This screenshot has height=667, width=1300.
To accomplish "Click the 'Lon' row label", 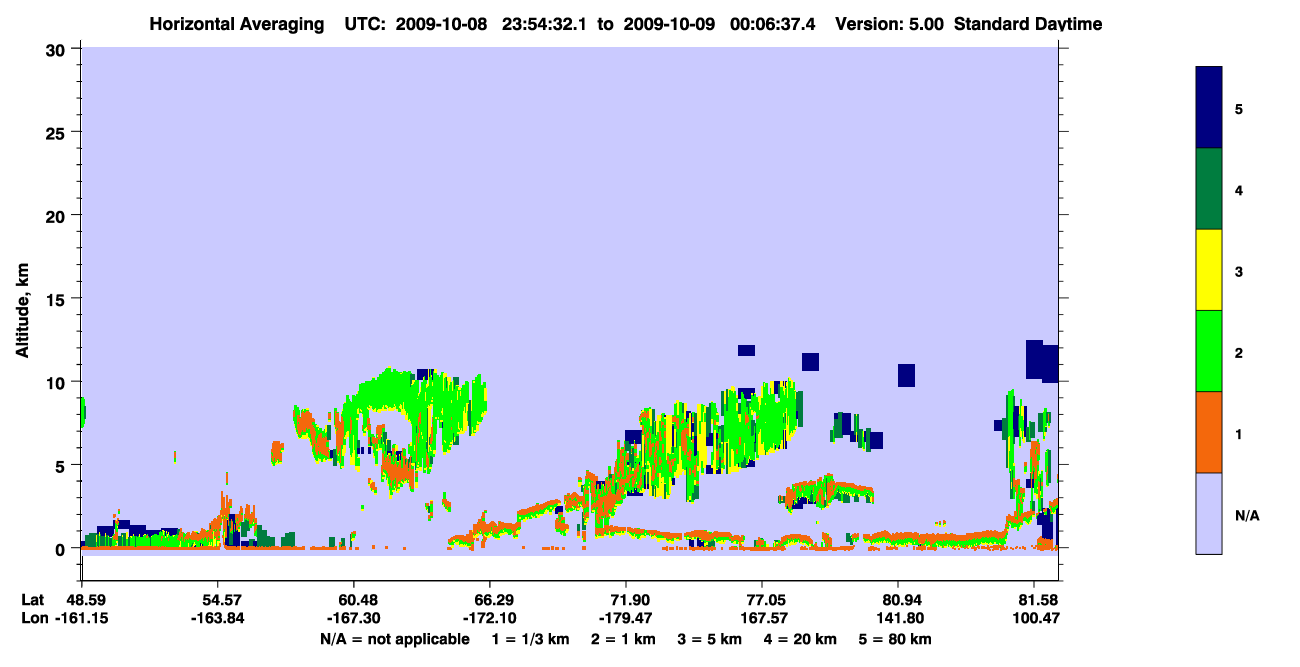I will 34,619.
